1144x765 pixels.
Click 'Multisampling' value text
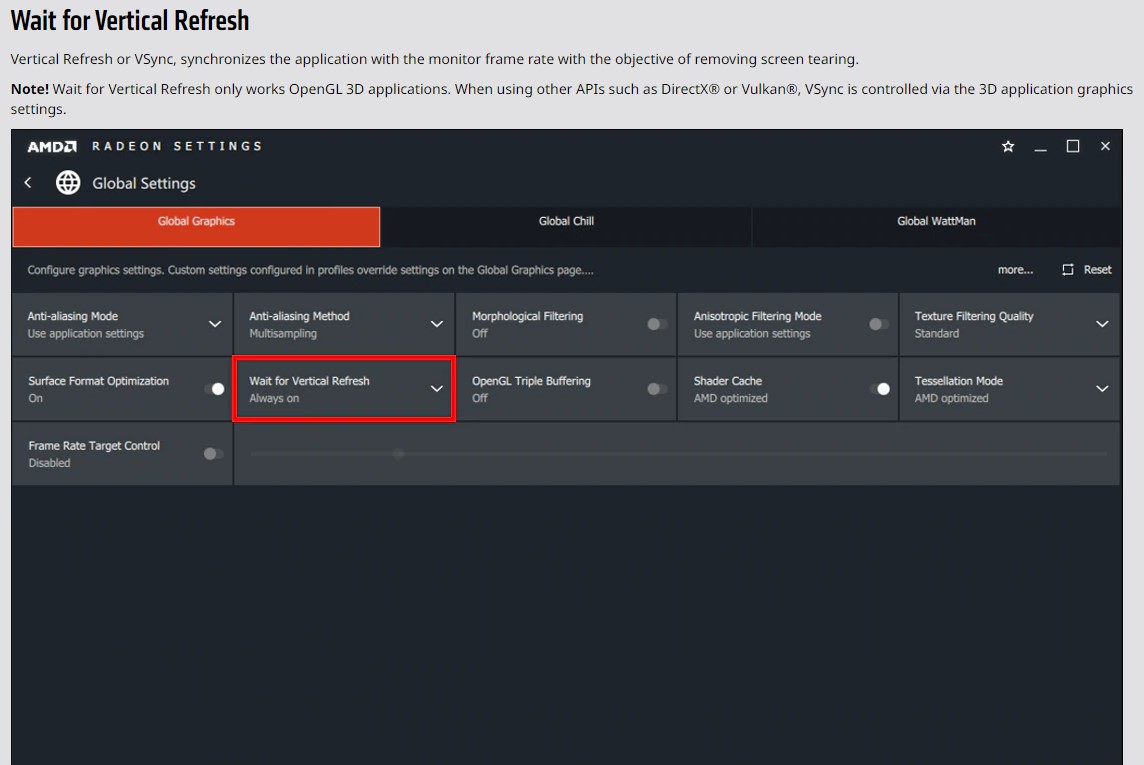click(283, 333)
